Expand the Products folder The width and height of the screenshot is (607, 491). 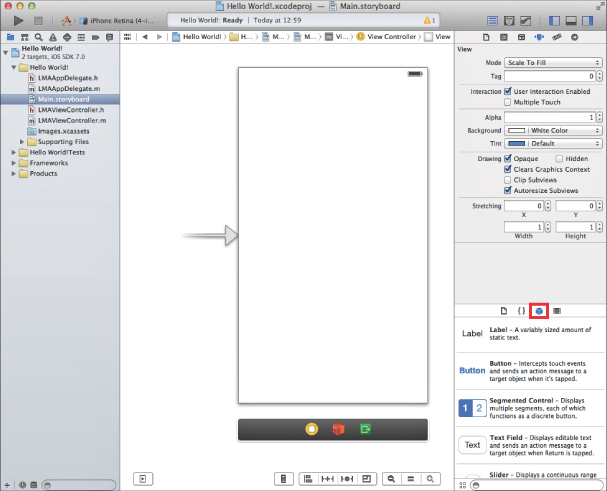tap(14, 173)
